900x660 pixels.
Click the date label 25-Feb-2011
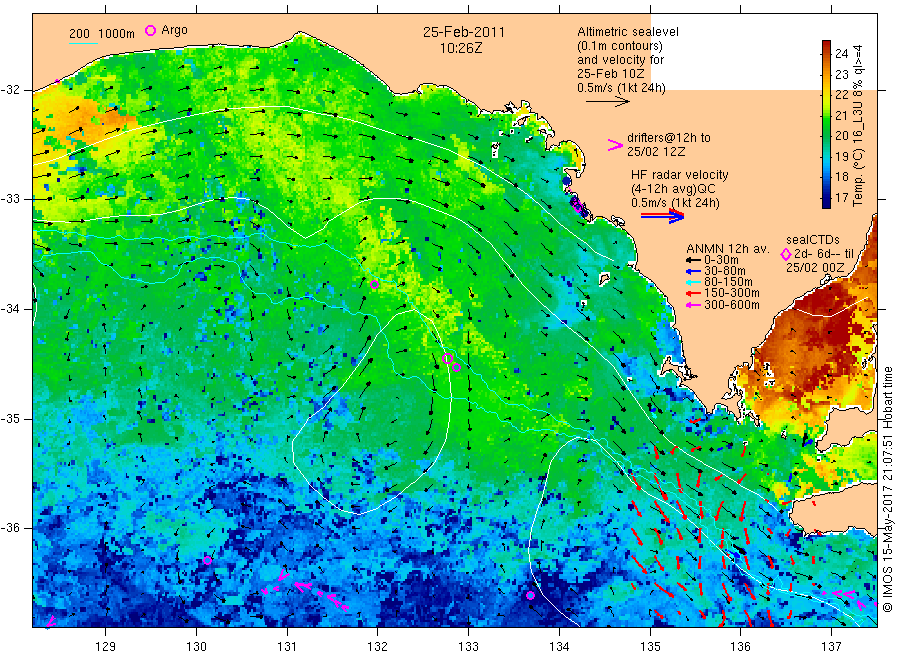pos(464,32)
